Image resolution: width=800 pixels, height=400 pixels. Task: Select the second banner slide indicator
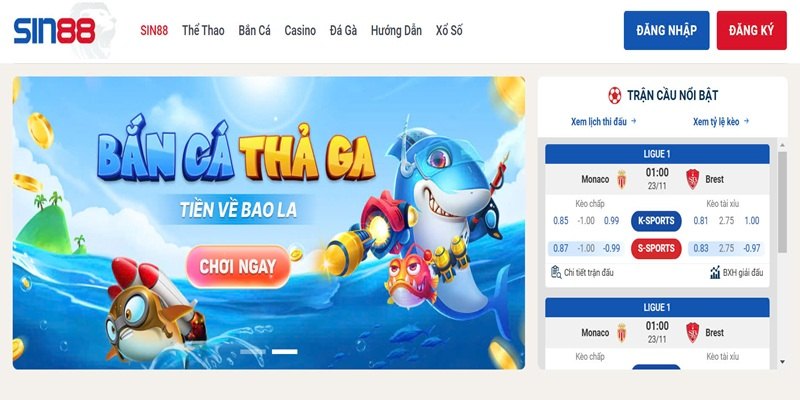(285, 352)
